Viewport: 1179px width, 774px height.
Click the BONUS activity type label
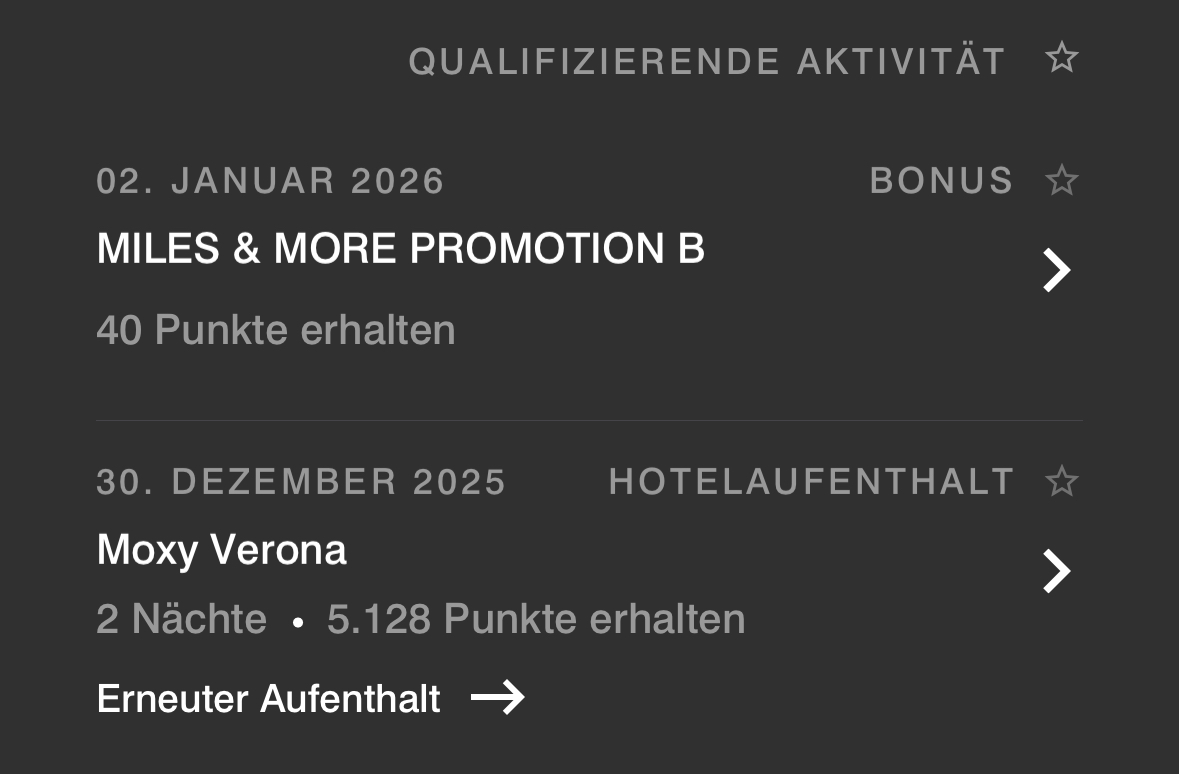pos(941,181)
